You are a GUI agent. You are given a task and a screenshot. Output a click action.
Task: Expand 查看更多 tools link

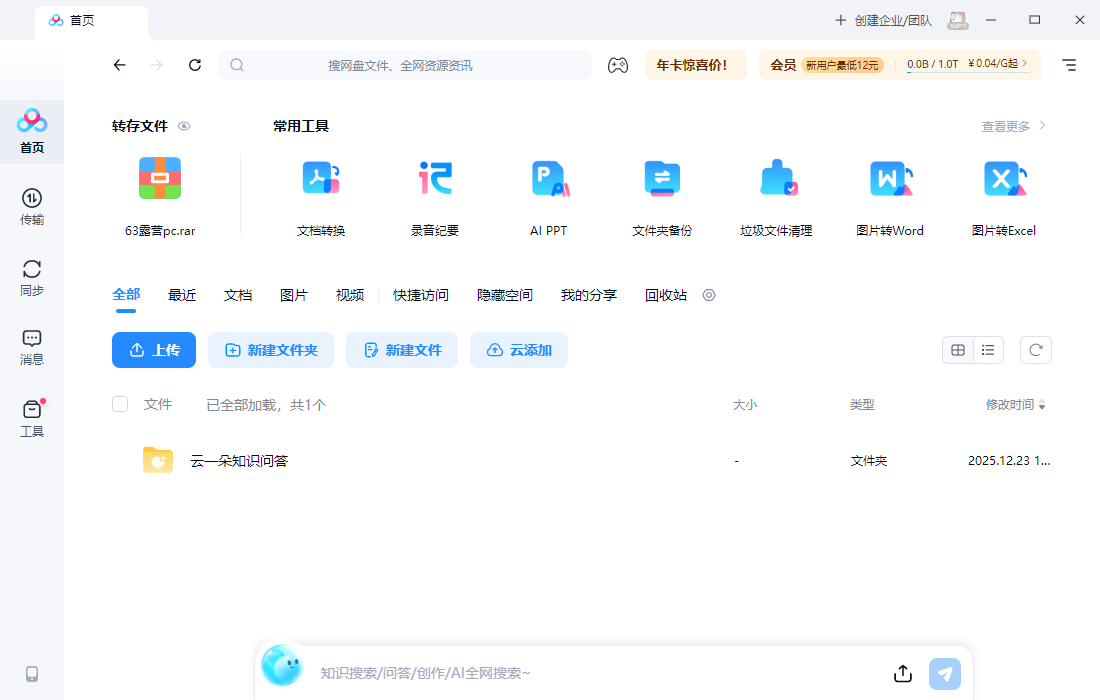(x=1013, y=126)
